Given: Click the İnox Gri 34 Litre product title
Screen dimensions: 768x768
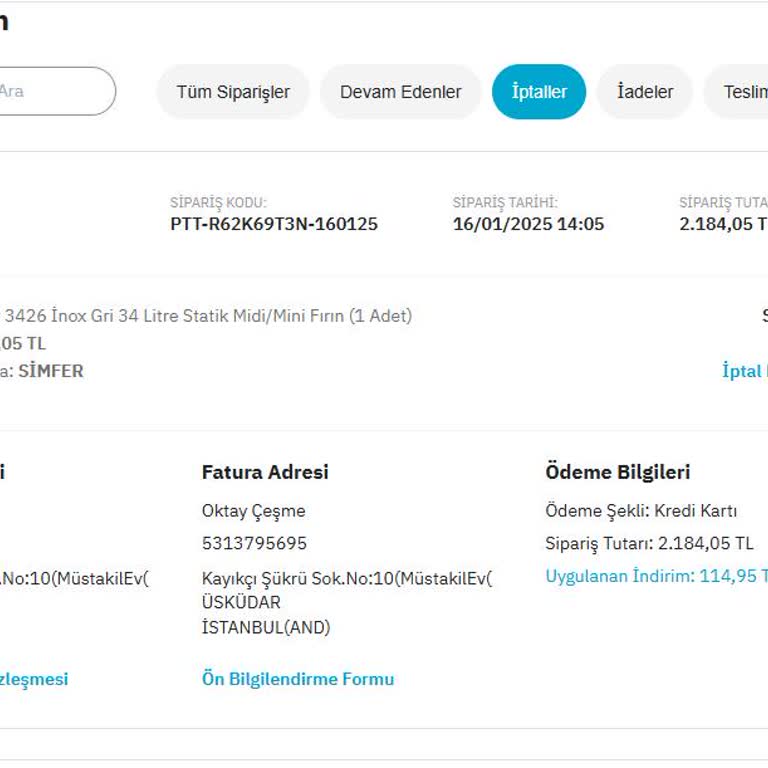Looking at the screenshot, I should [x=206, y=315].
